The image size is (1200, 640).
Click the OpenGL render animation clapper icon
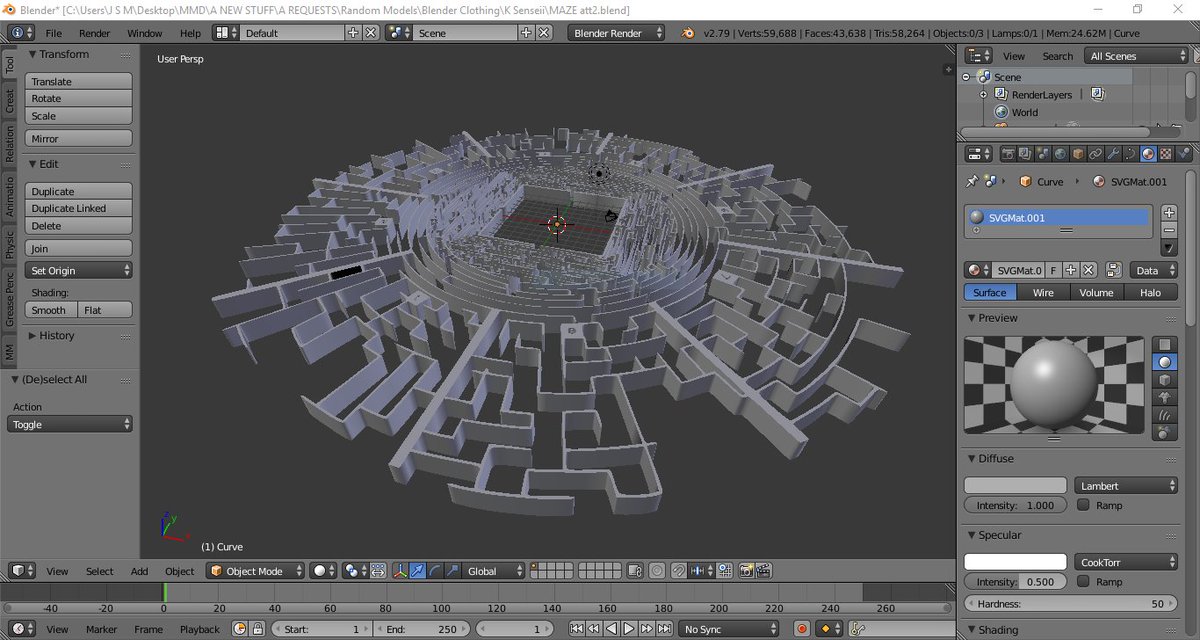point(764,571)
